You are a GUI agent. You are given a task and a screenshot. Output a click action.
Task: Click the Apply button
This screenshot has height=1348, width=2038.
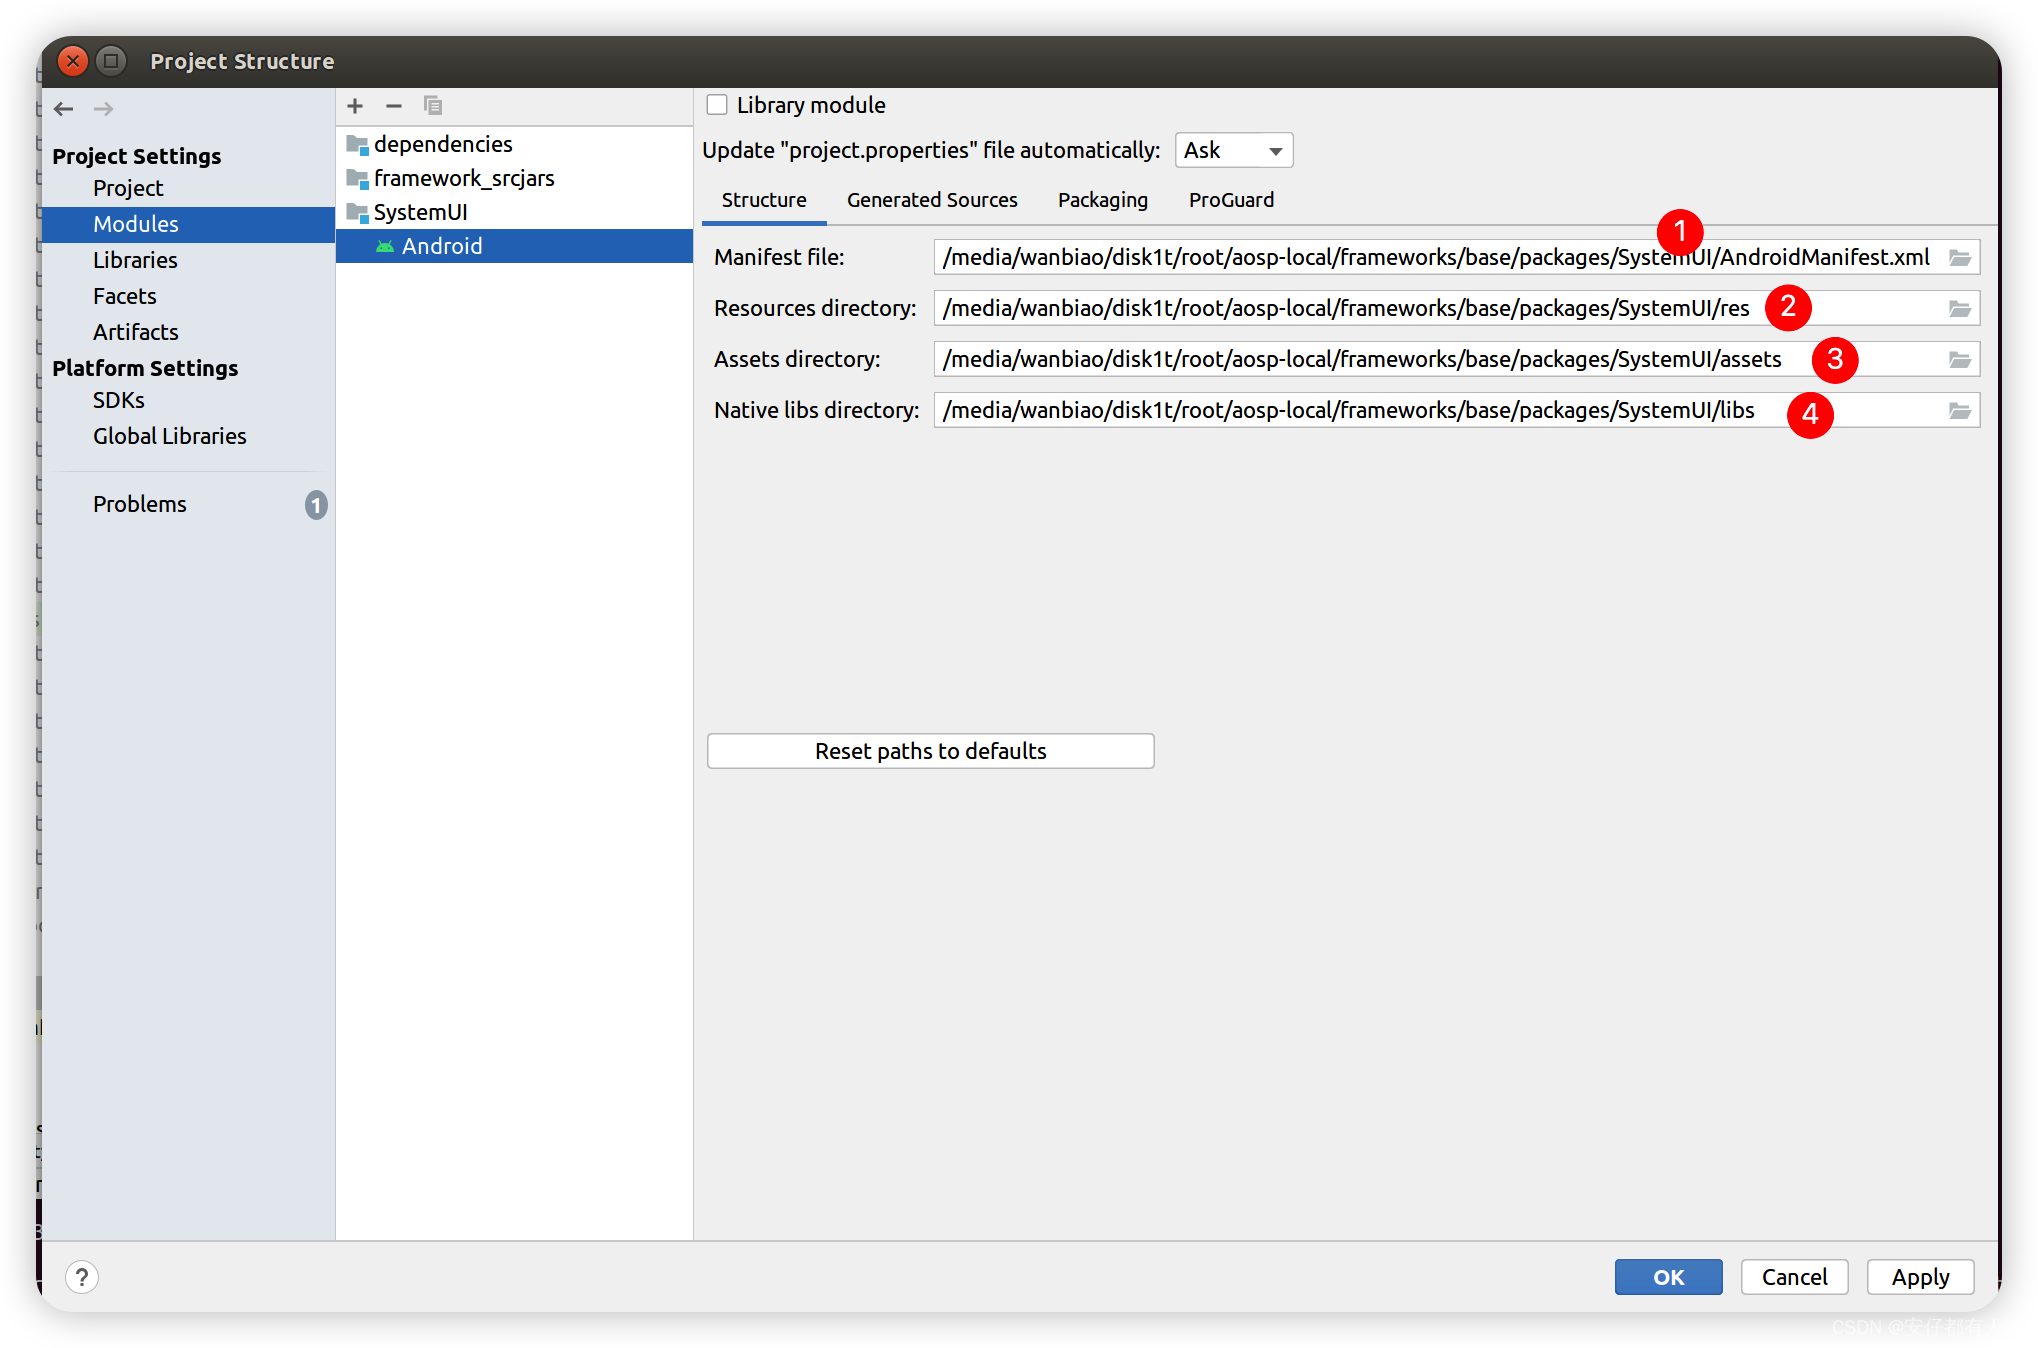coord(1925,1274)
